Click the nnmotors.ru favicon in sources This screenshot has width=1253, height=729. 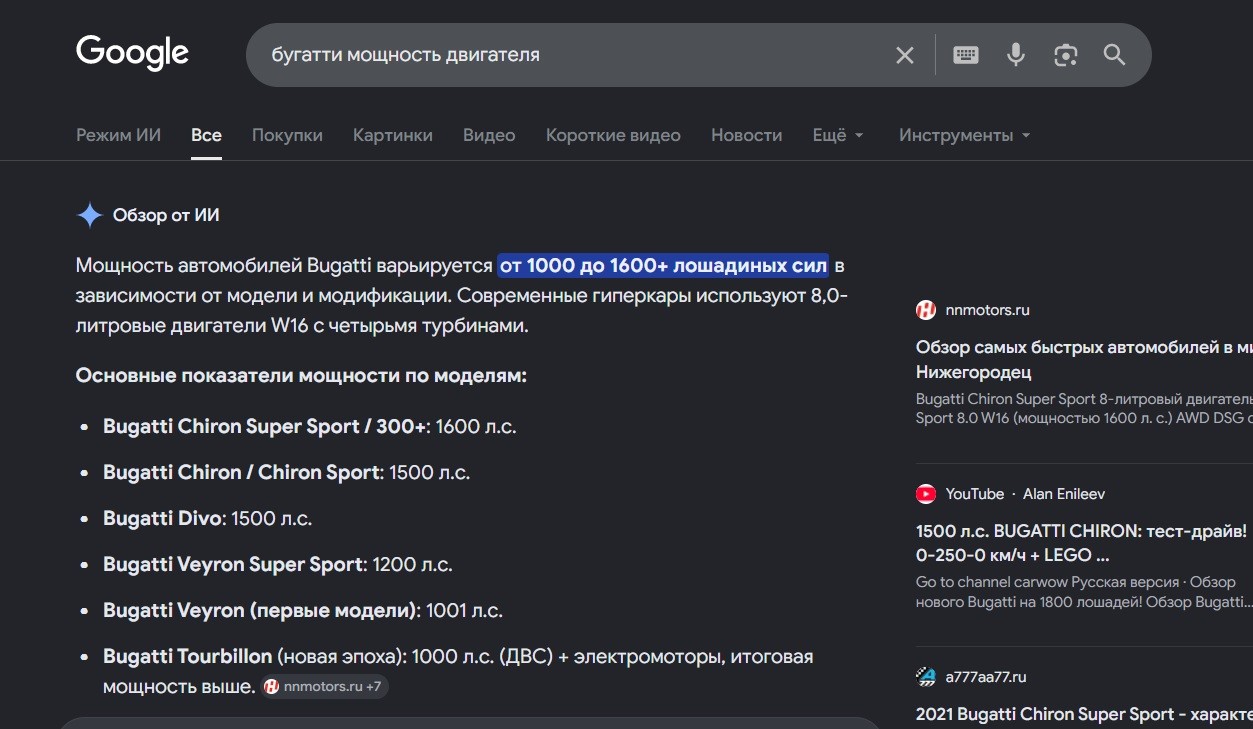coord(926,310)
